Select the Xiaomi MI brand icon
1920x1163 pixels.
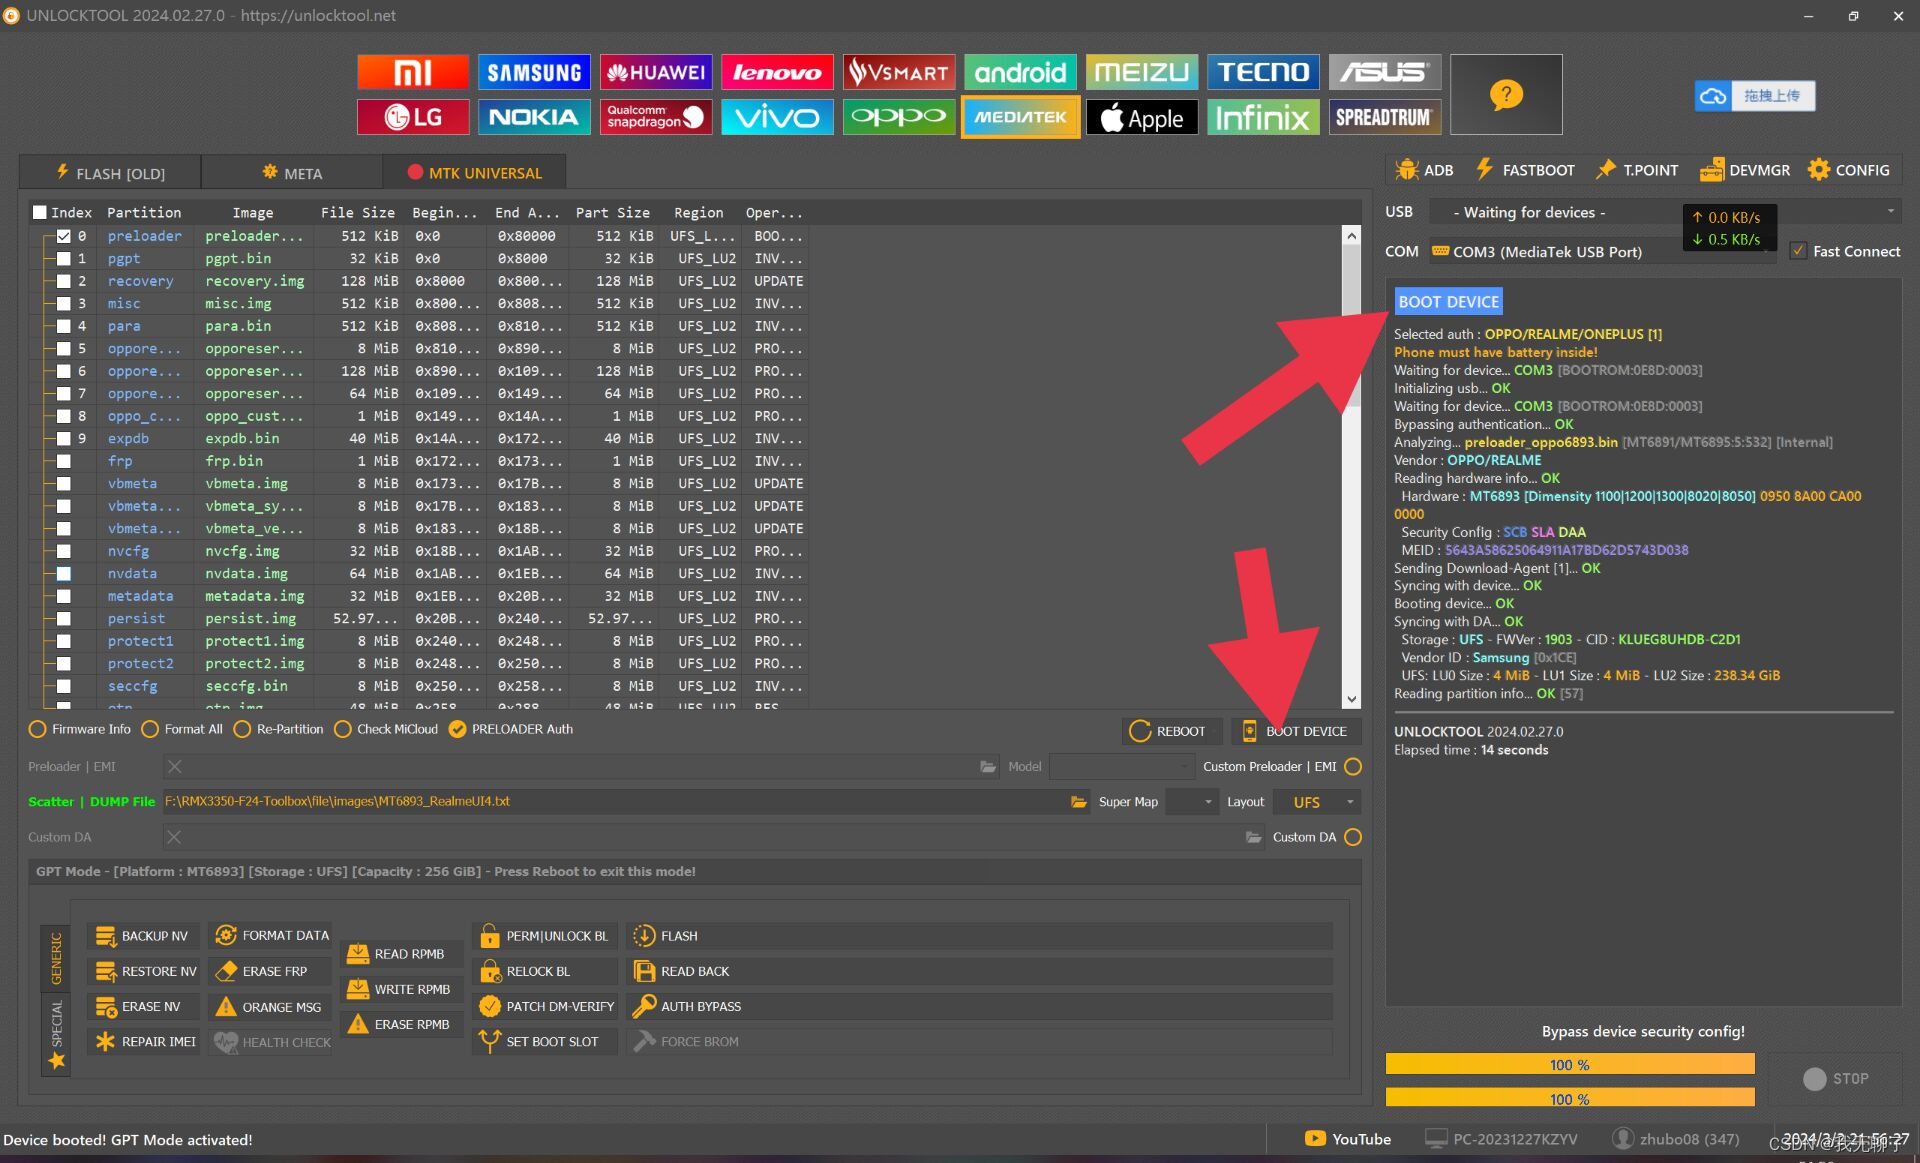[x=412, y=72]
